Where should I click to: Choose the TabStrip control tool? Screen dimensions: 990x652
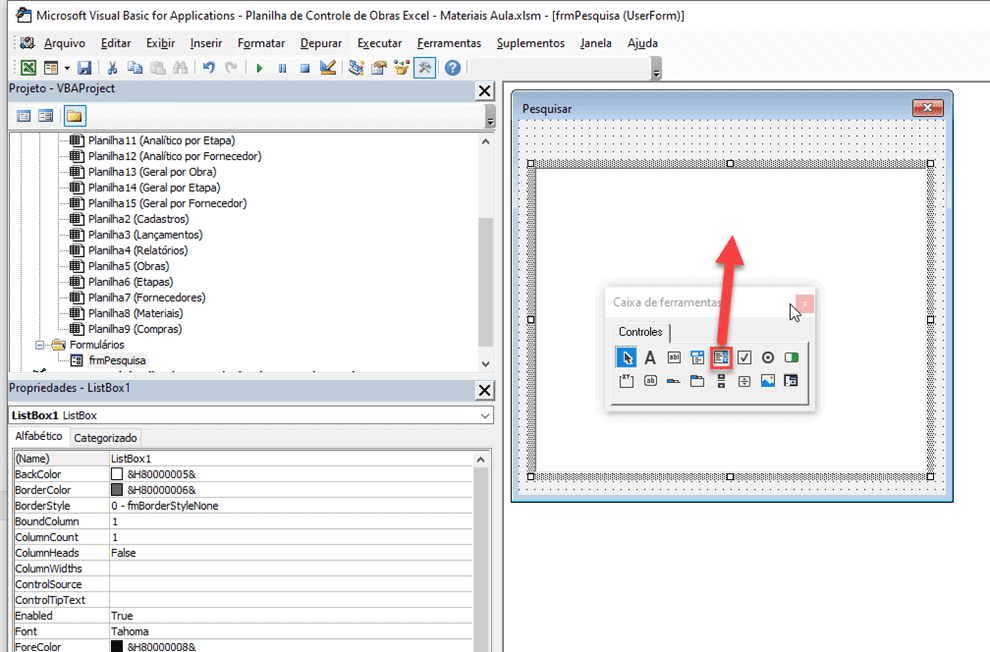point(674,381)
